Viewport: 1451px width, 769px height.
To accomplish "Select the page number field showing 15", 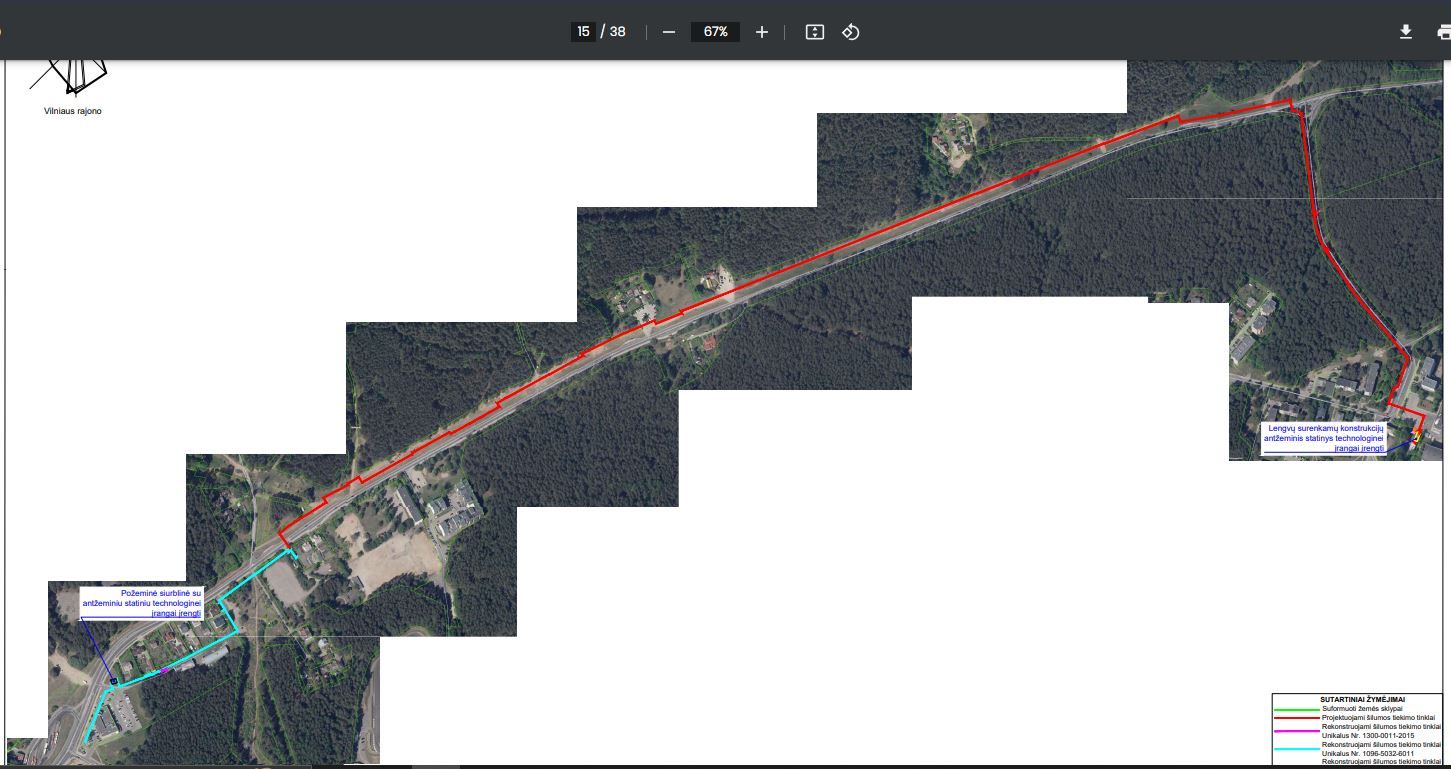I will click(583, 32).
